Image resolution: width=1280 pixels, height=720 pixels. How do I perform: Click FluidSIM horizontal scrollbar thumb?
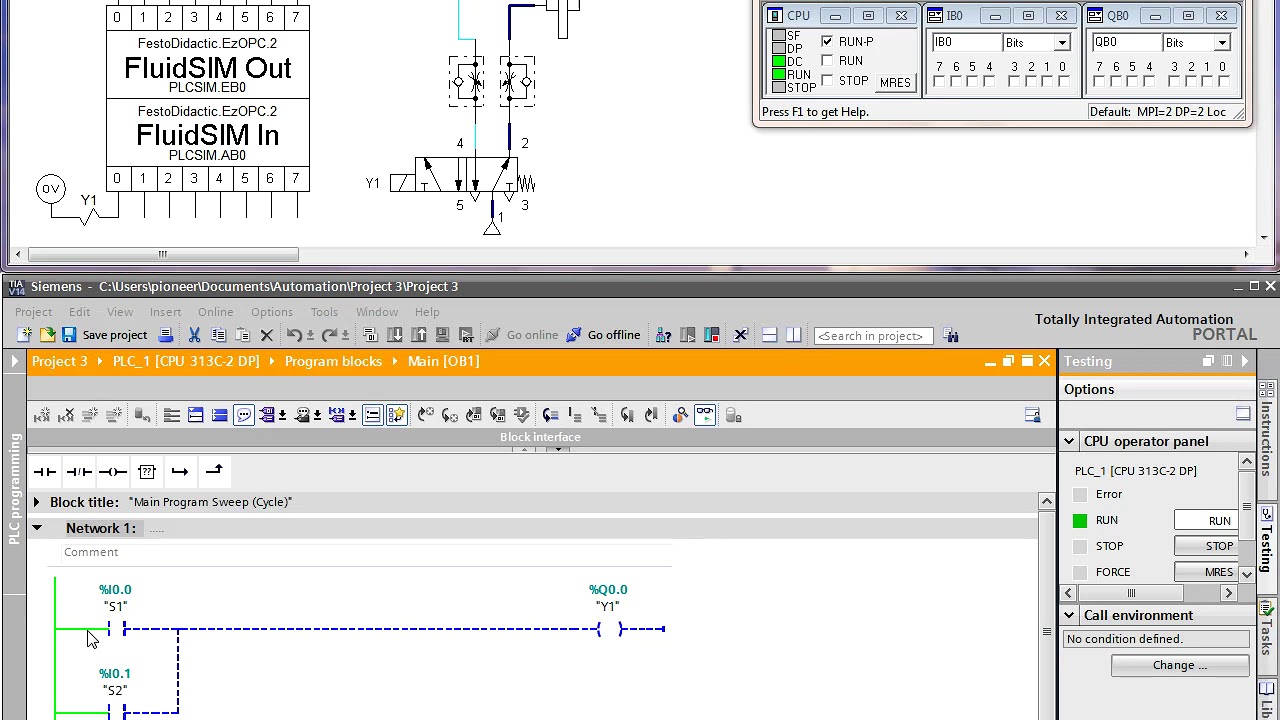pos(163,254)
